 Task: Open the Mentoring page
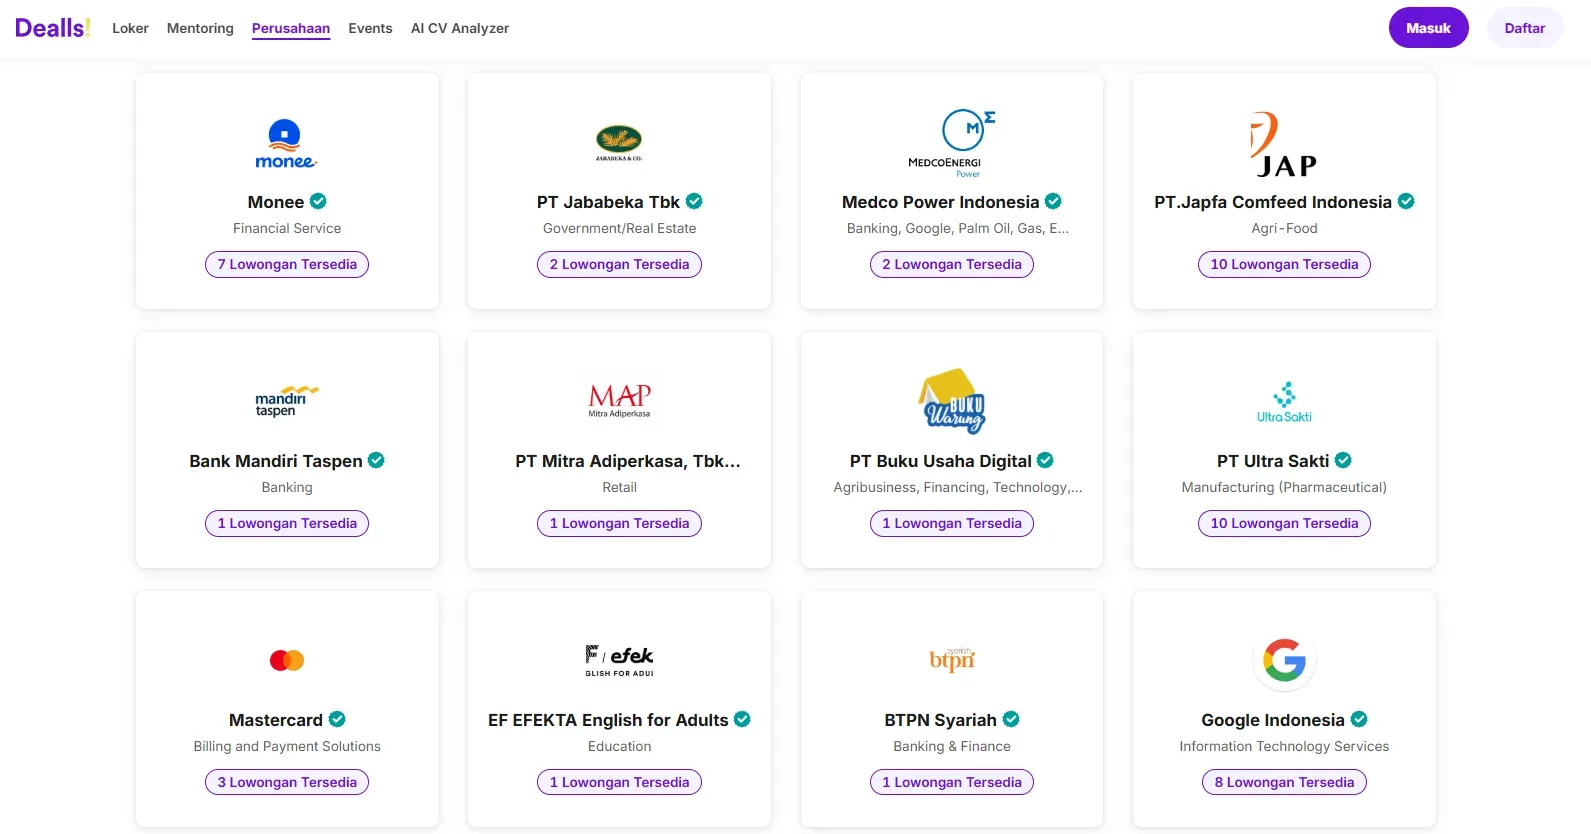pyautogui.click(x=200, y=28)
